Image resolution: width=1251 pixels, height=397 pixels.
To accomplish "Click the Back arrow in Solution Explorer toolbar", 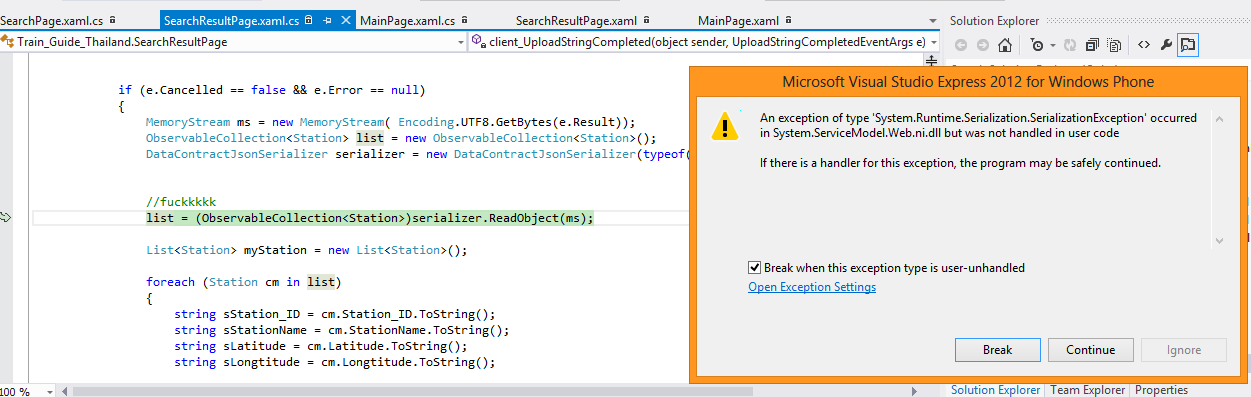I will [962, 45].
